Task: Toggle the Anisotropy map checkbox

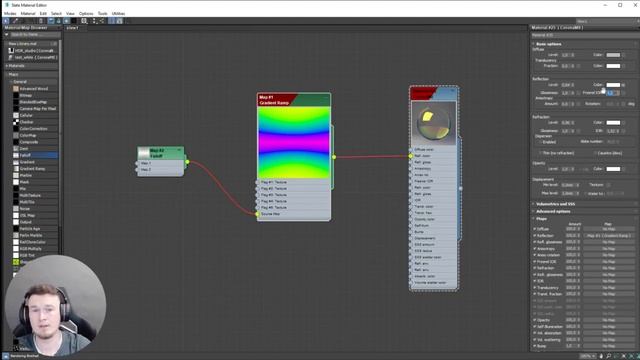Action: click(534, 249)
